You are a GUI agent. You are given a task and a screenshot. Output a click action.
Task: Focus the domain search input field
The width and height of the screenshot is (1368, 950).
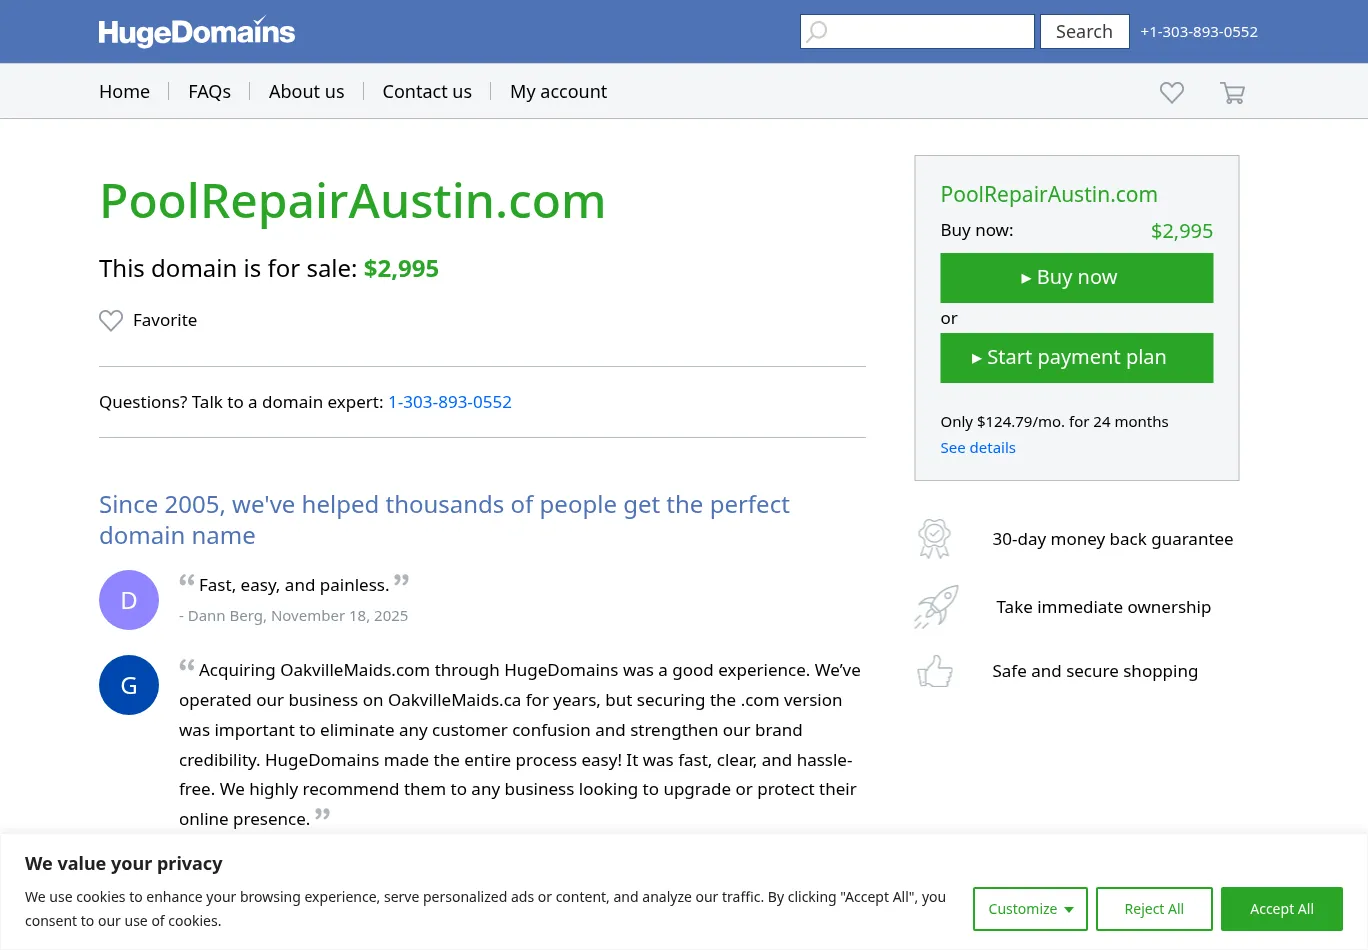pyautogui.click(x=930, y=32)
